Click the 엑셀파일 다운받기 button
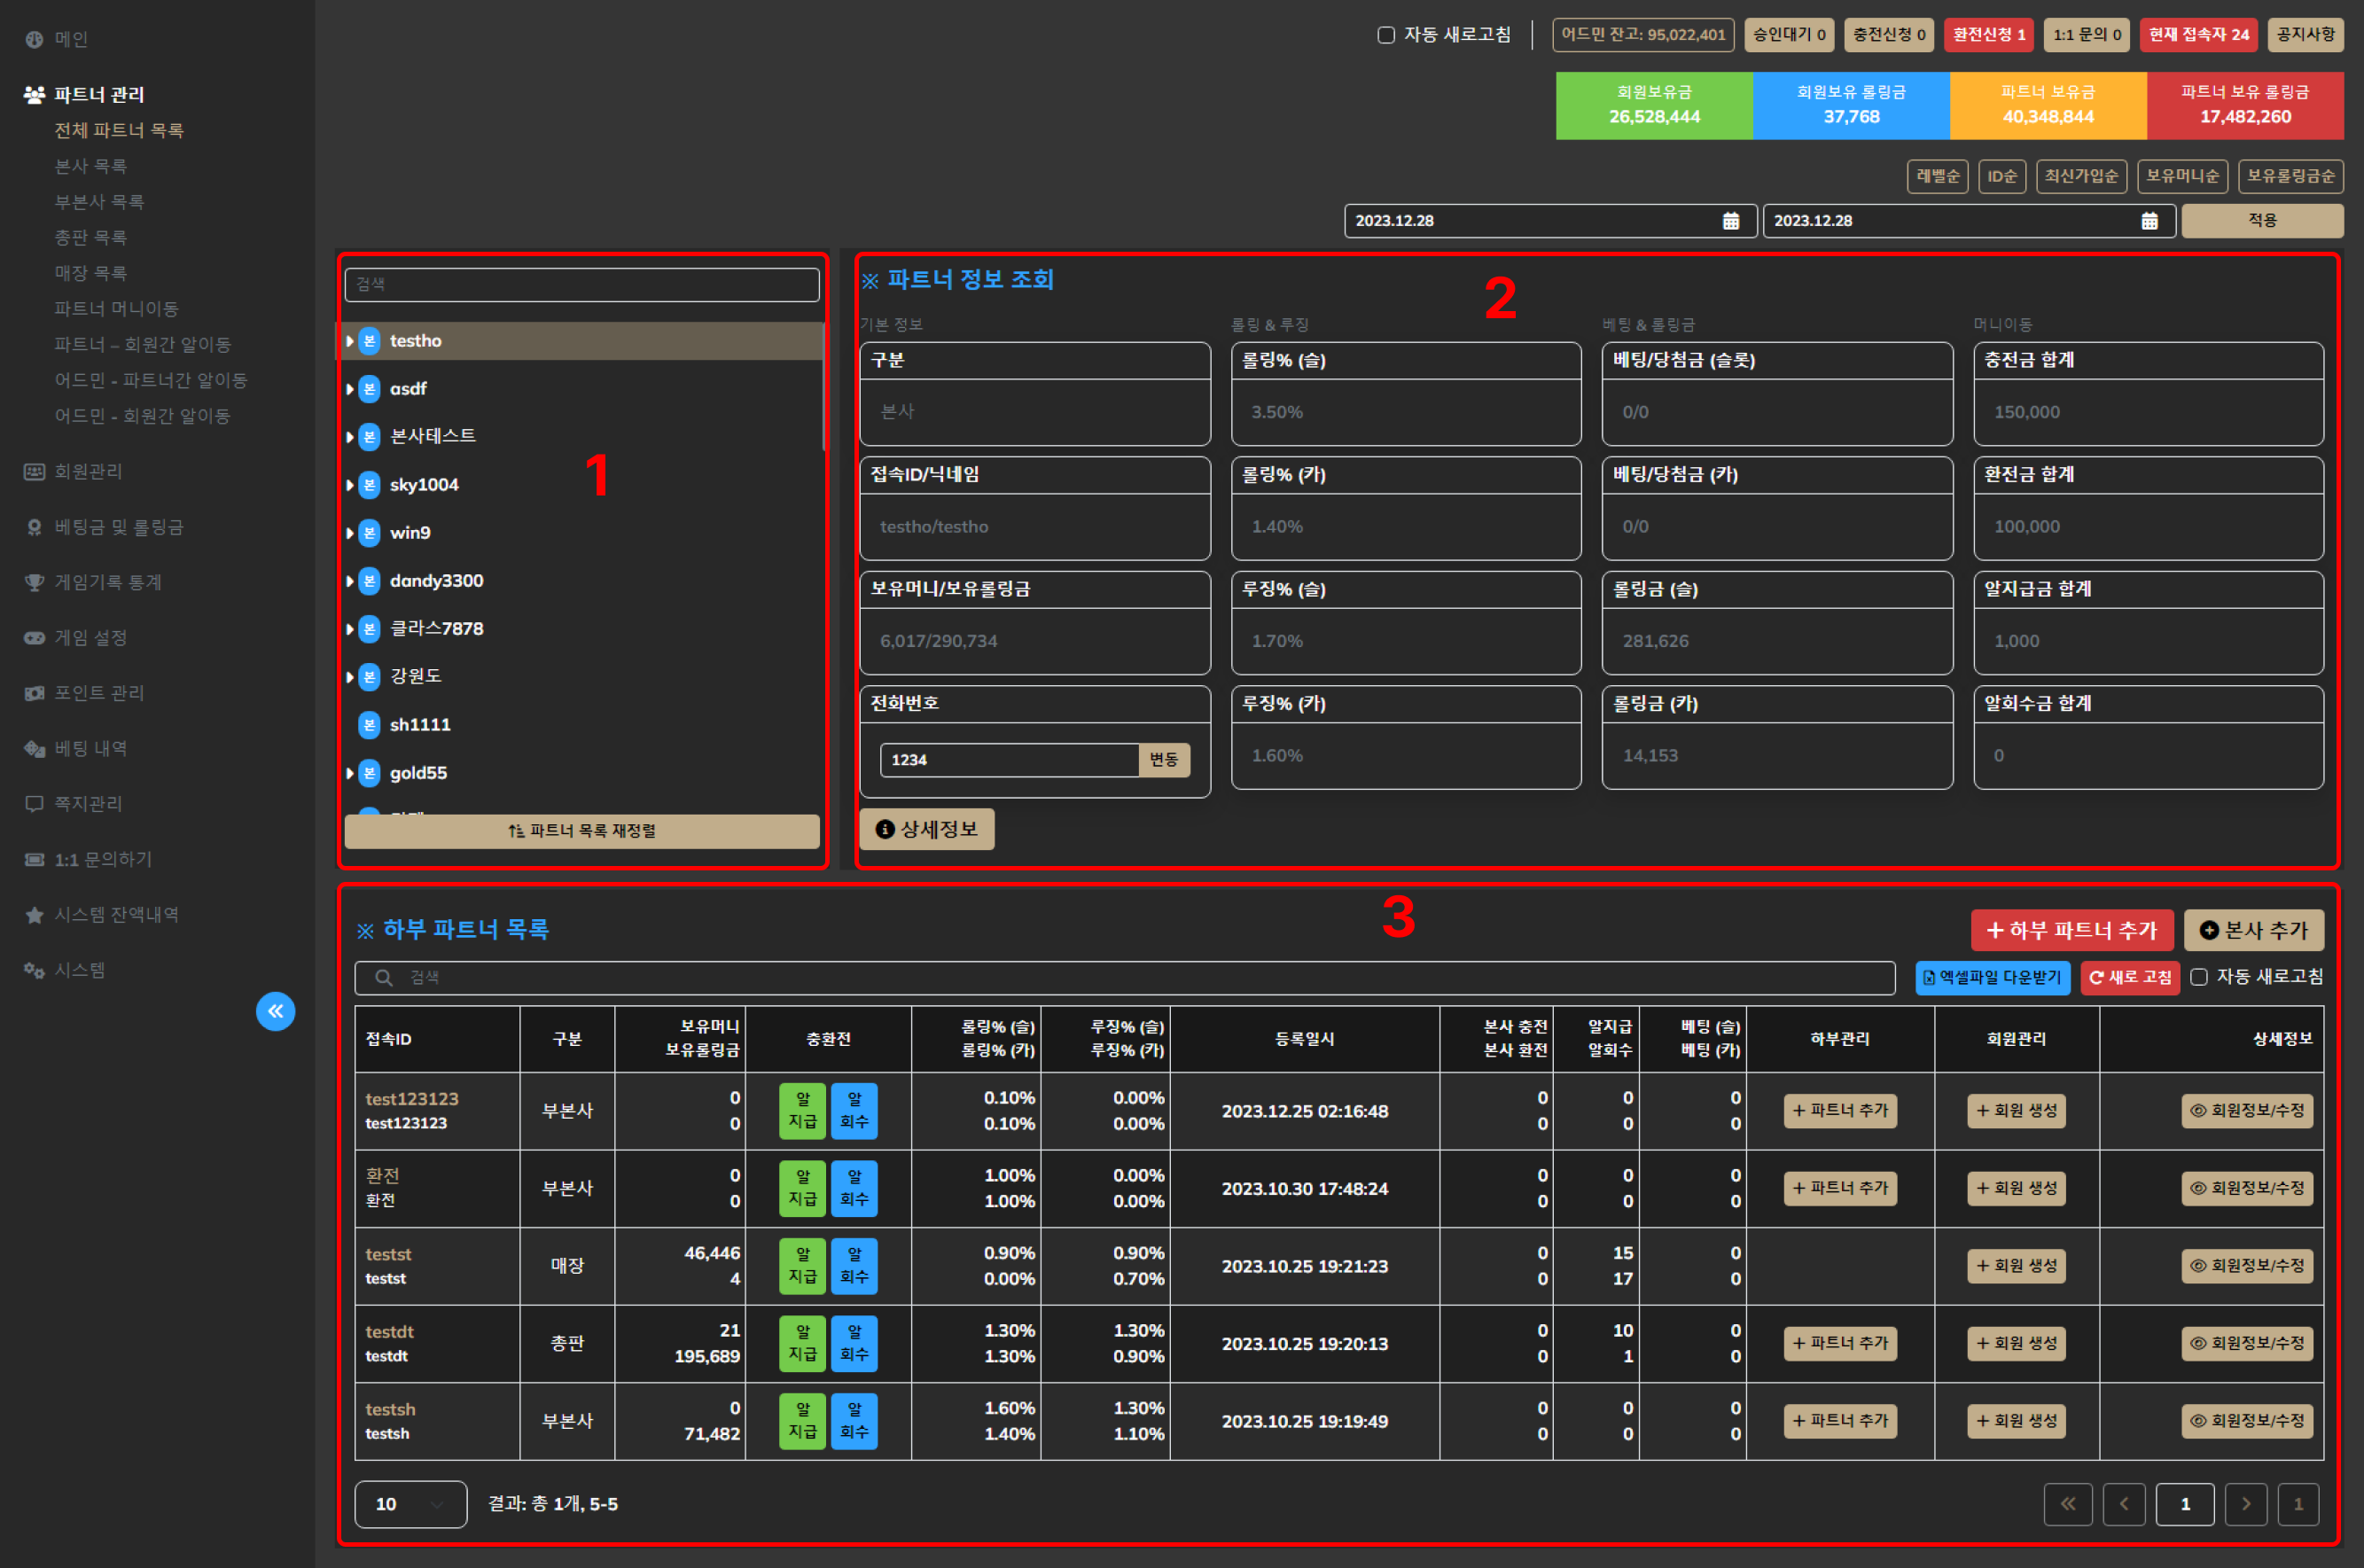This screenshot has width=2364, height=1568. 1992,977
